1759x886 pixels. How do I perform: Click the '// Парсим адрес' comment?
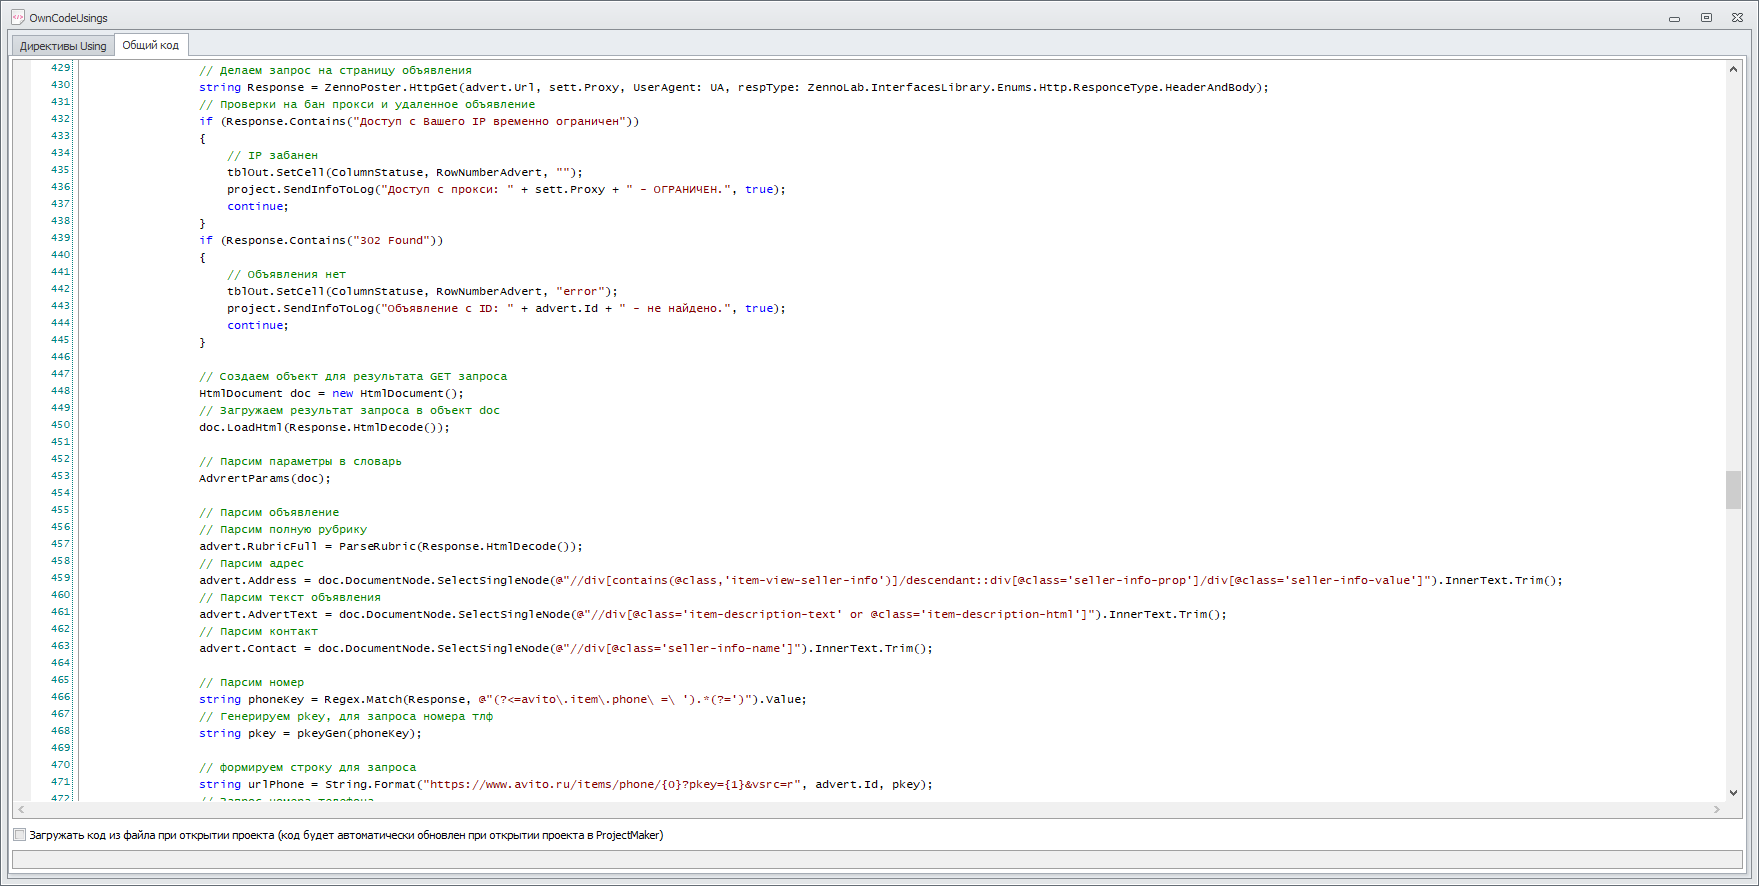[251, 564]
